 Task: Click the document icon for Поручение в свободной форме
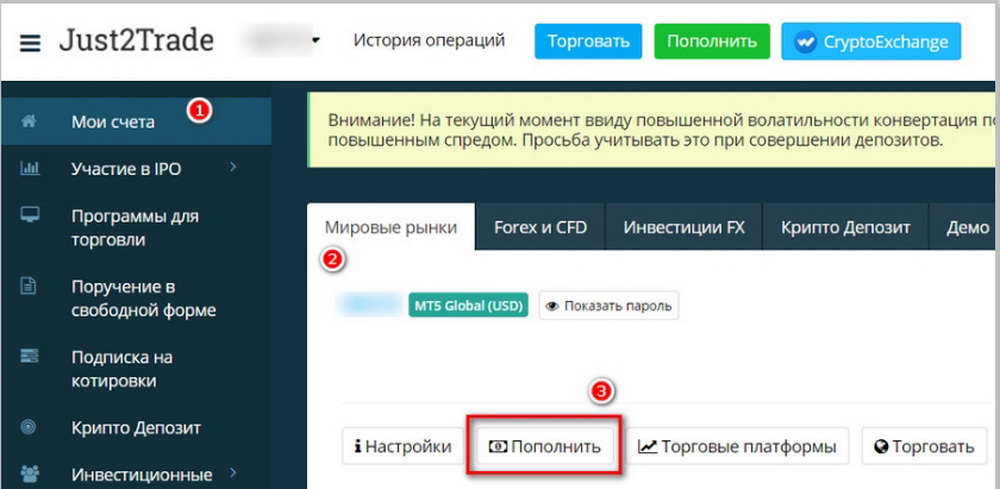(x=29, y=286)
